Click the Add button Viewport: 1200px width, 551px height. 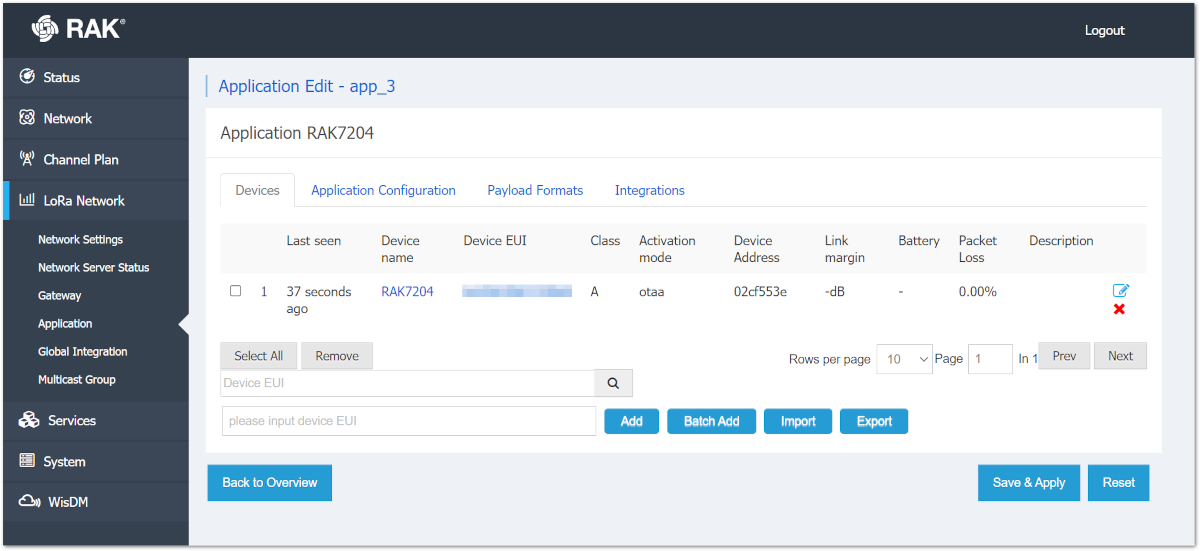pyautogui.click(x=632, y=421)
